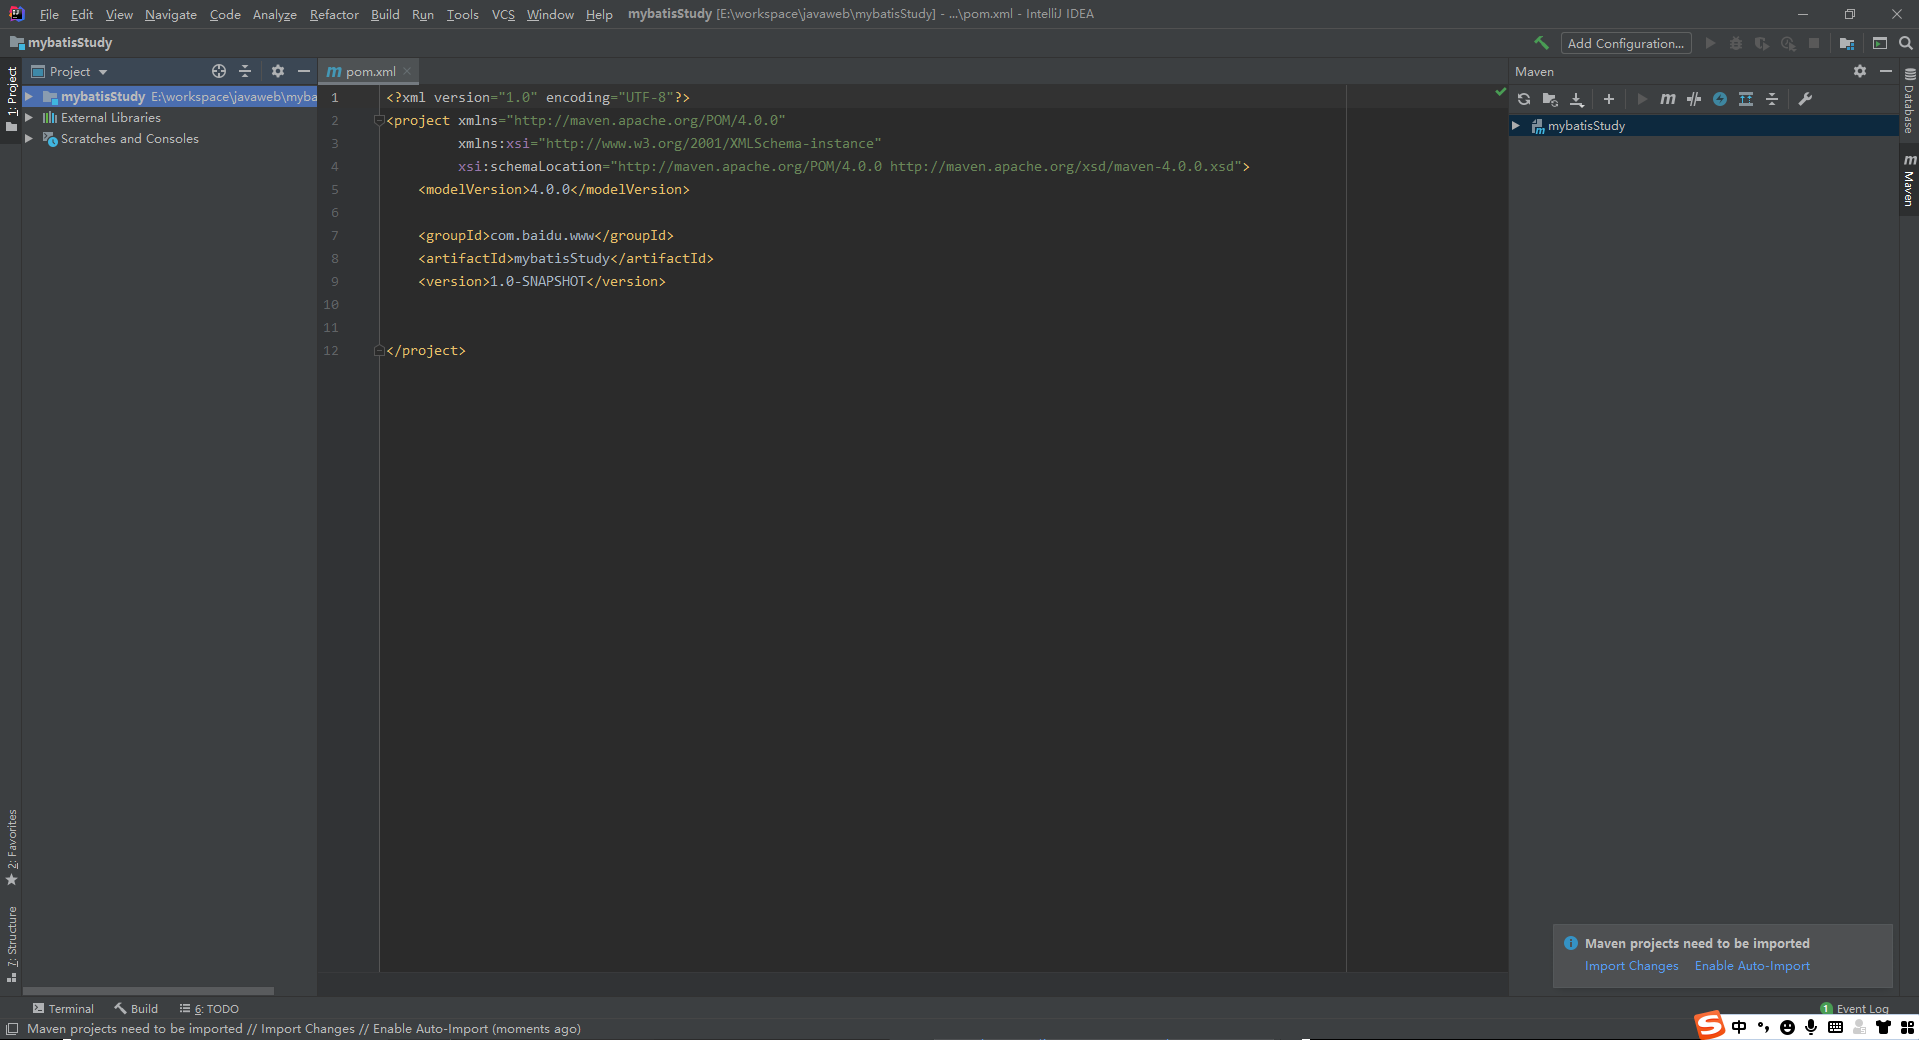The width and height of the screenshot is (1919, 1040).
Task: Click the closing project tag fold marker
Action: 379,351
